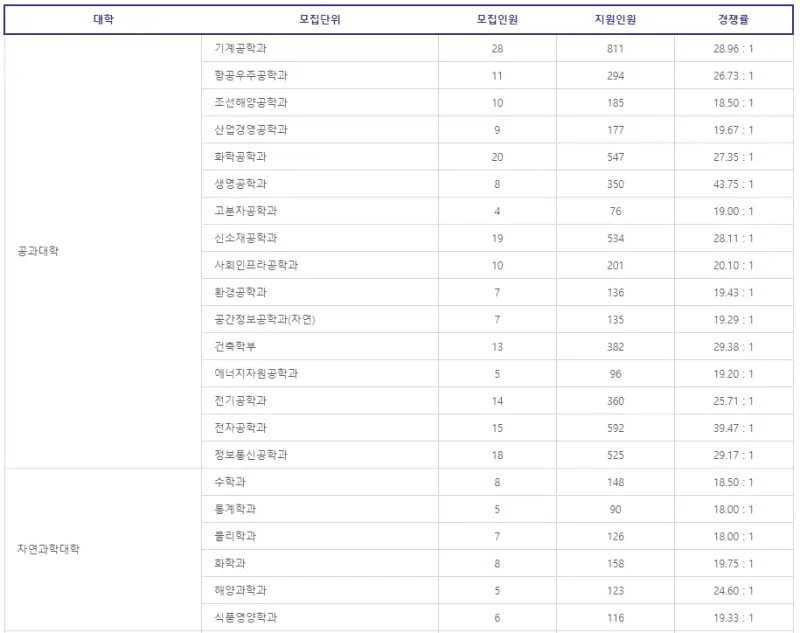Click the 39.47 : 1 ratio cell
The image size is (800, 633).
pos(733,428)
